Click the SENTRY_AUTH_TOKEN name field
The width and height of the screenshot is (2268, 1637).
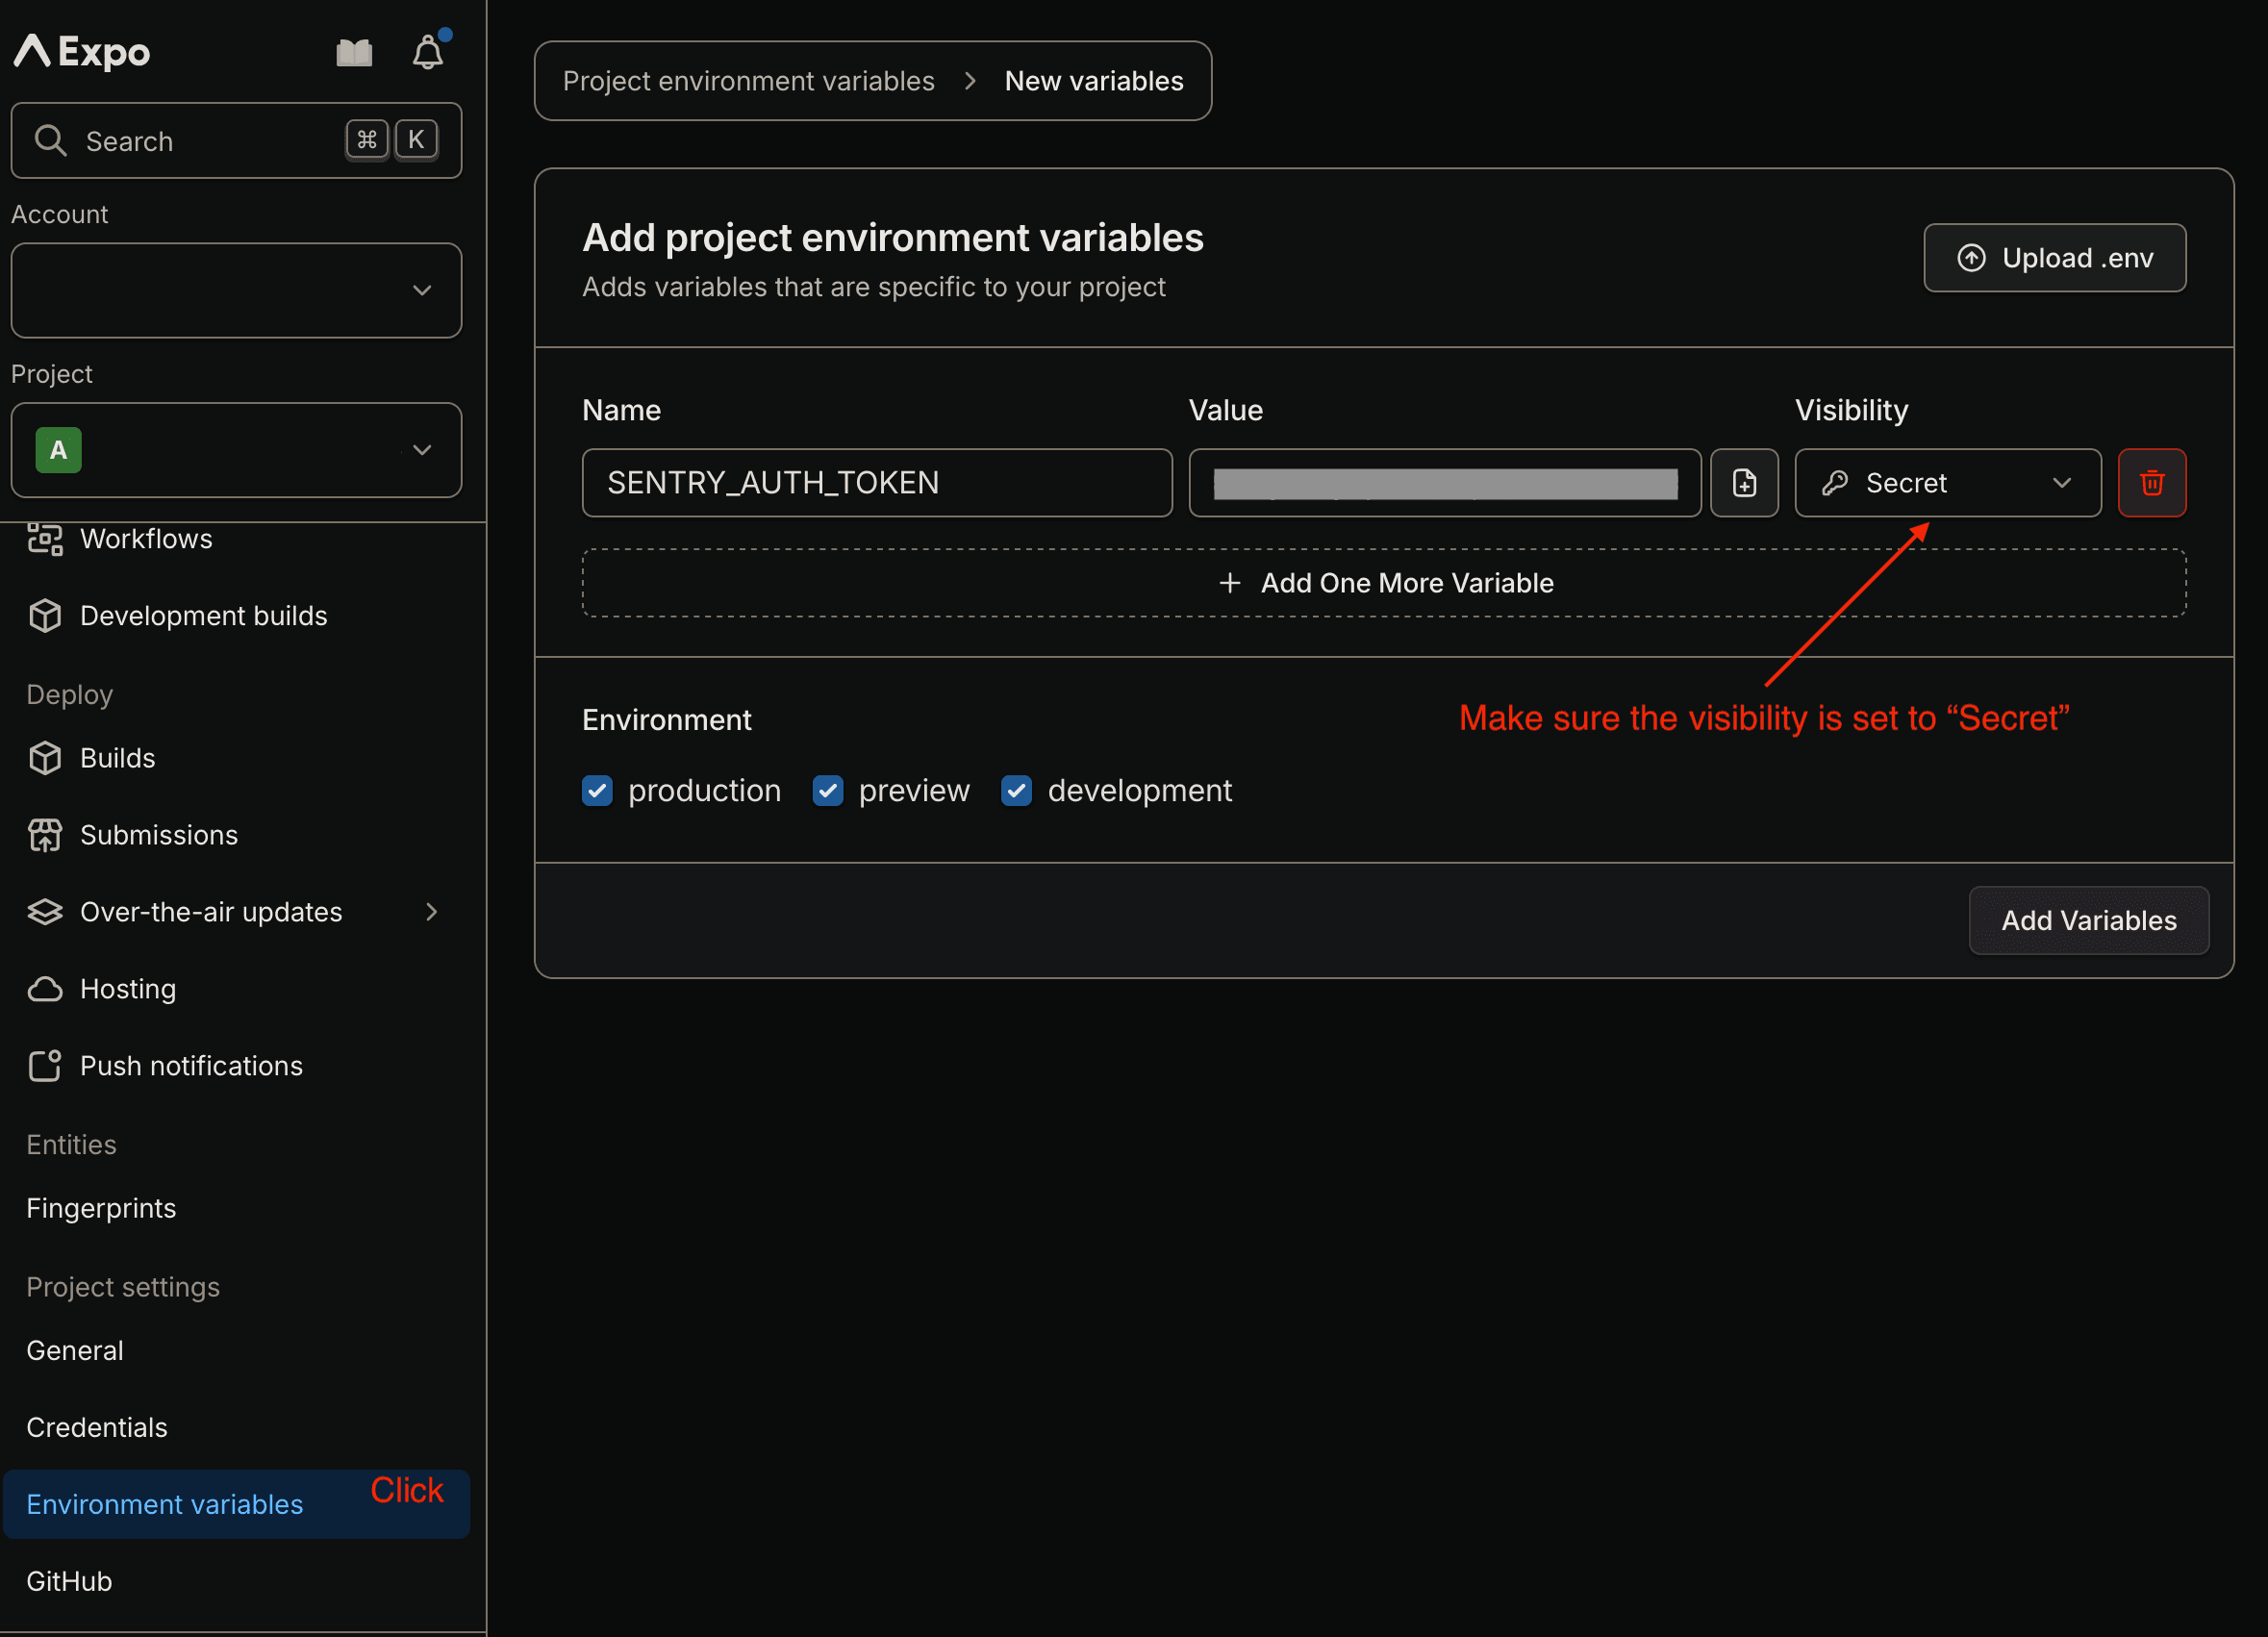[x=877, y=483]
